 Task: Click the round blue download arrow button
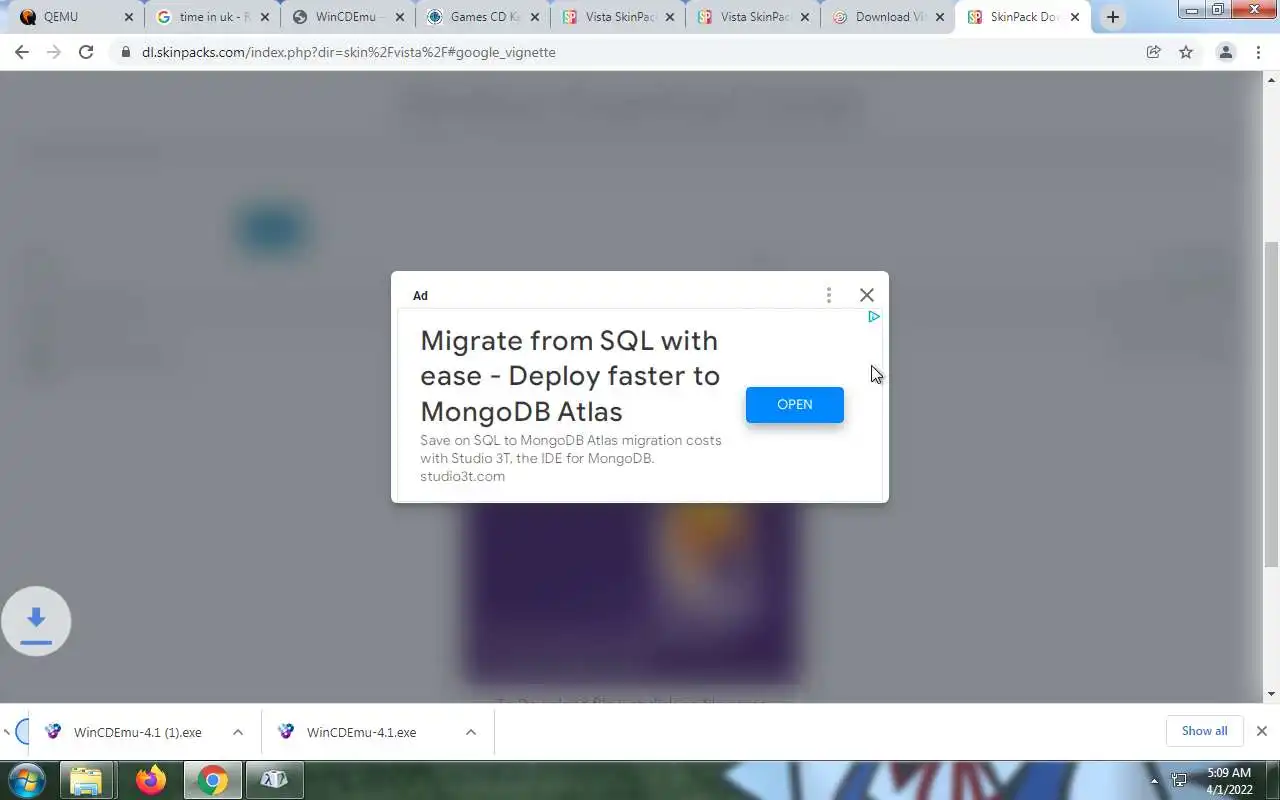coord(36,621)
